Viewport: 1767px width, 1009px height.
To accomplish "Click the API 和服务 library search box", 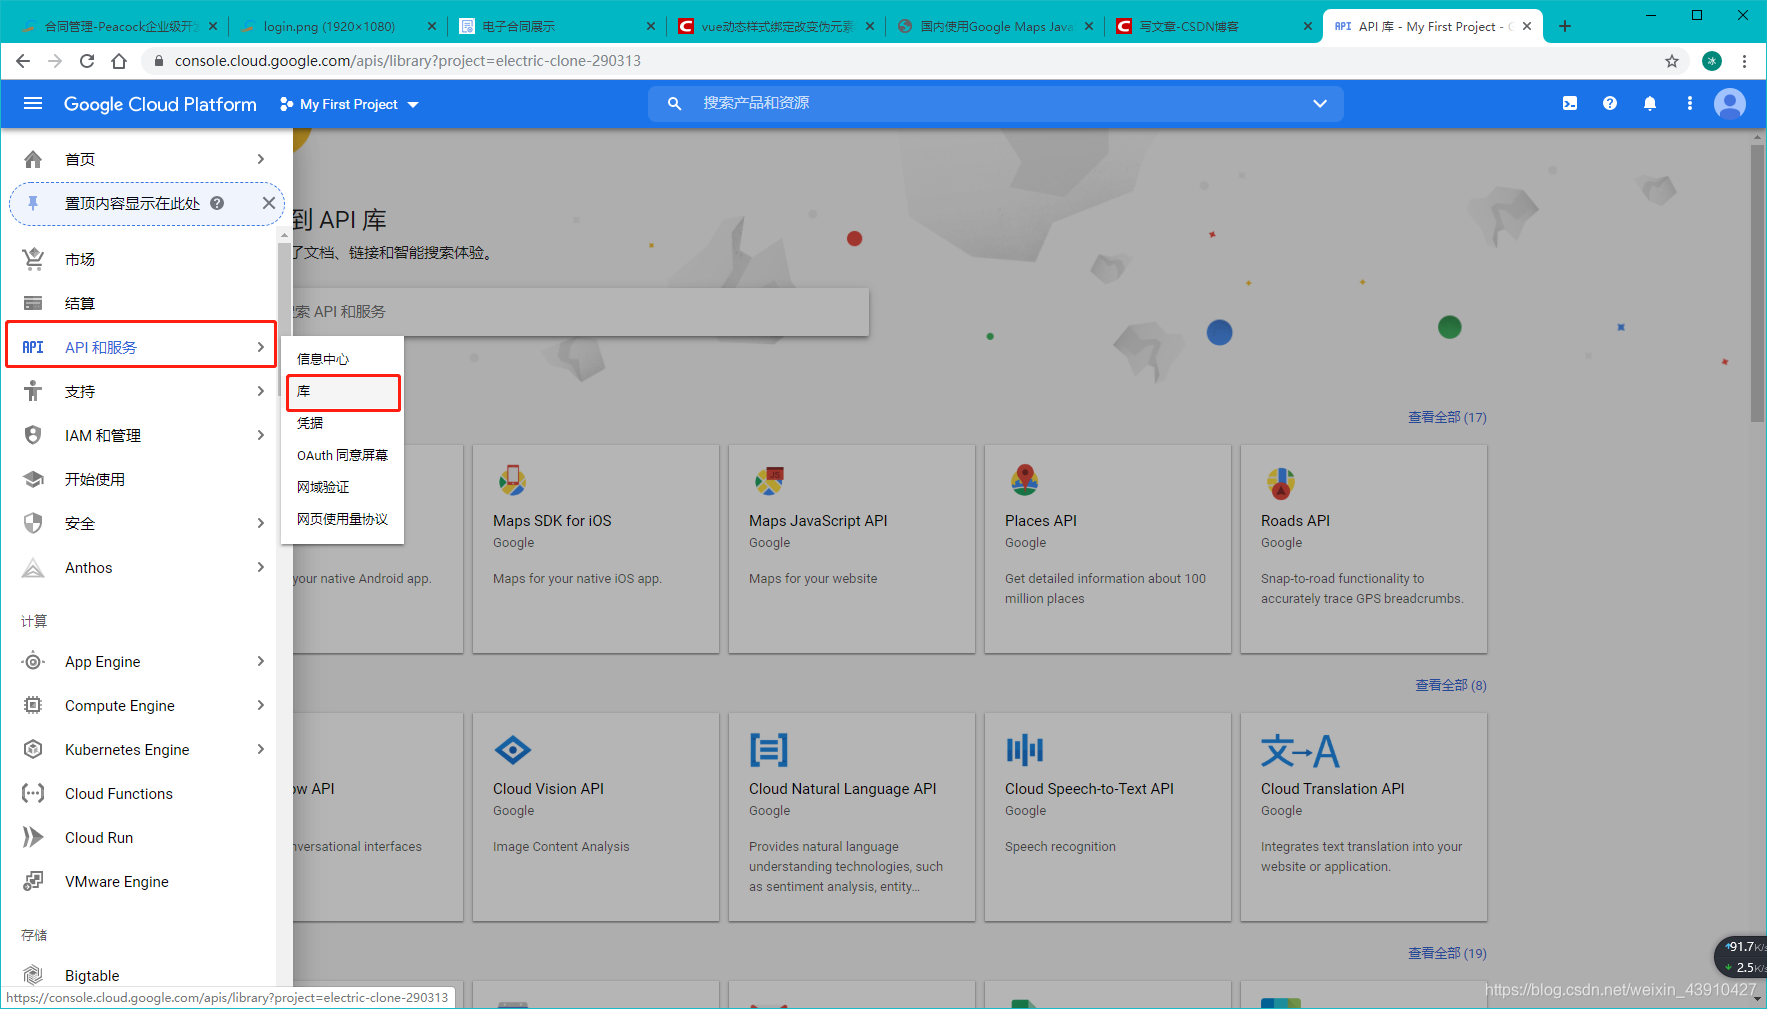I will 580,312.
